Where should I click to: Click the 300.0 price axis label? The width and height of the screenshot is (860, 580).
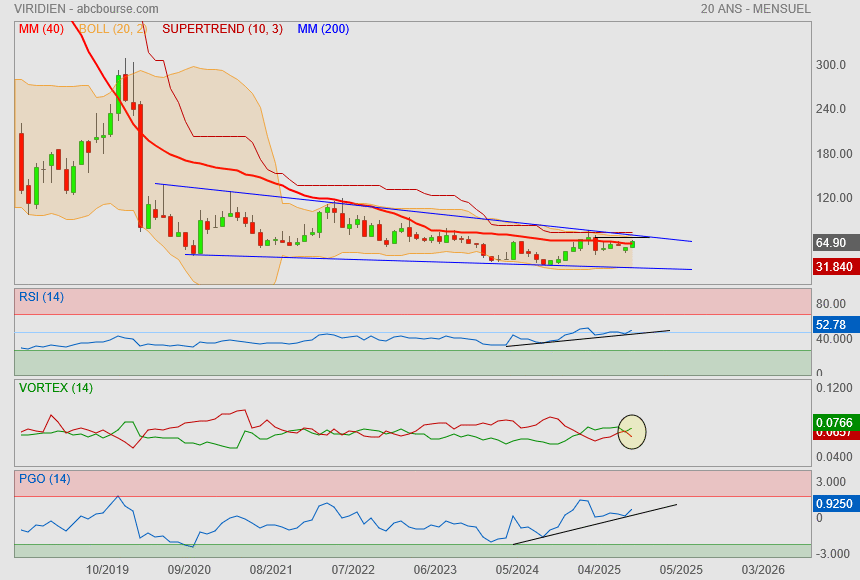pos(831,65)
